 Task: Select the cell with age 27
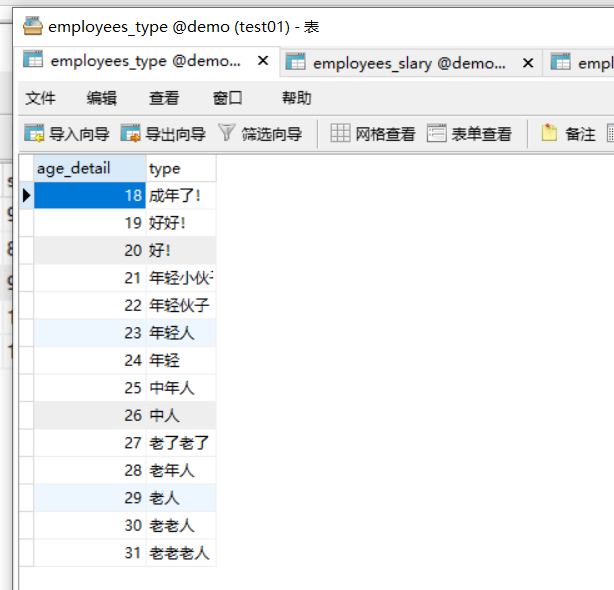[90, 443]
